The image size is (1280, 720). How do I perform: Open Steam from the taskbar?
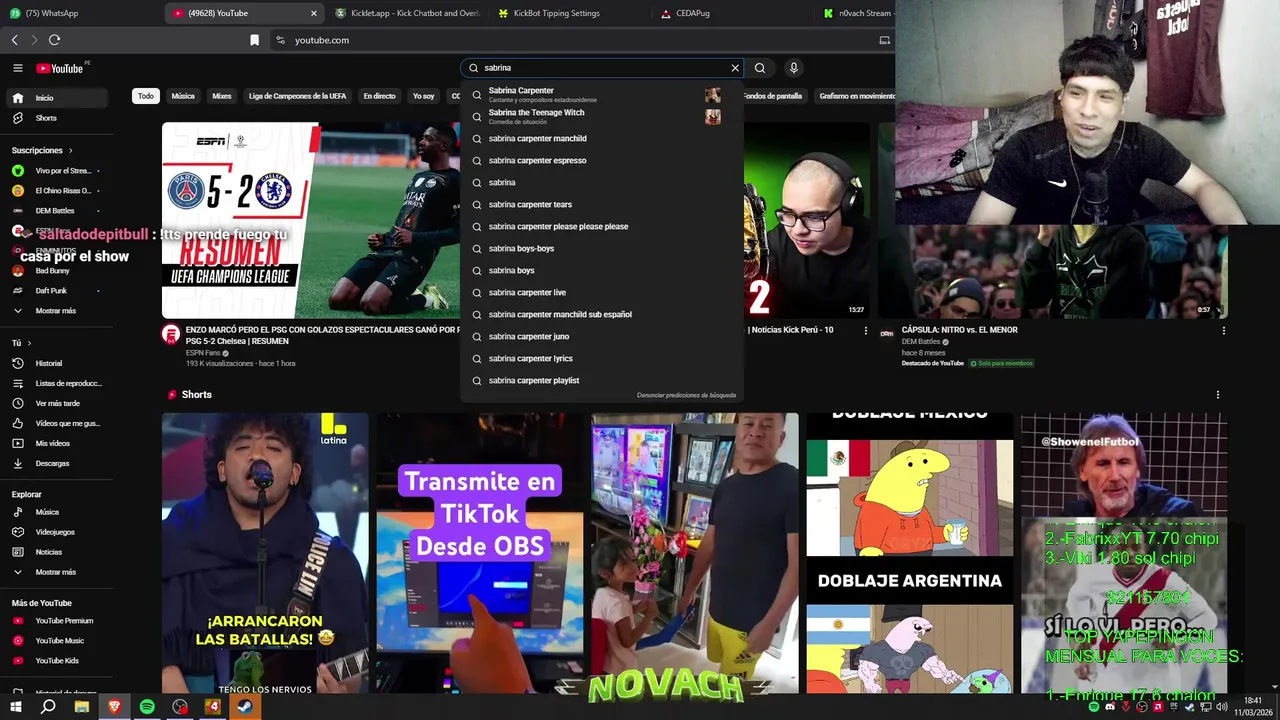coord(245,707)
